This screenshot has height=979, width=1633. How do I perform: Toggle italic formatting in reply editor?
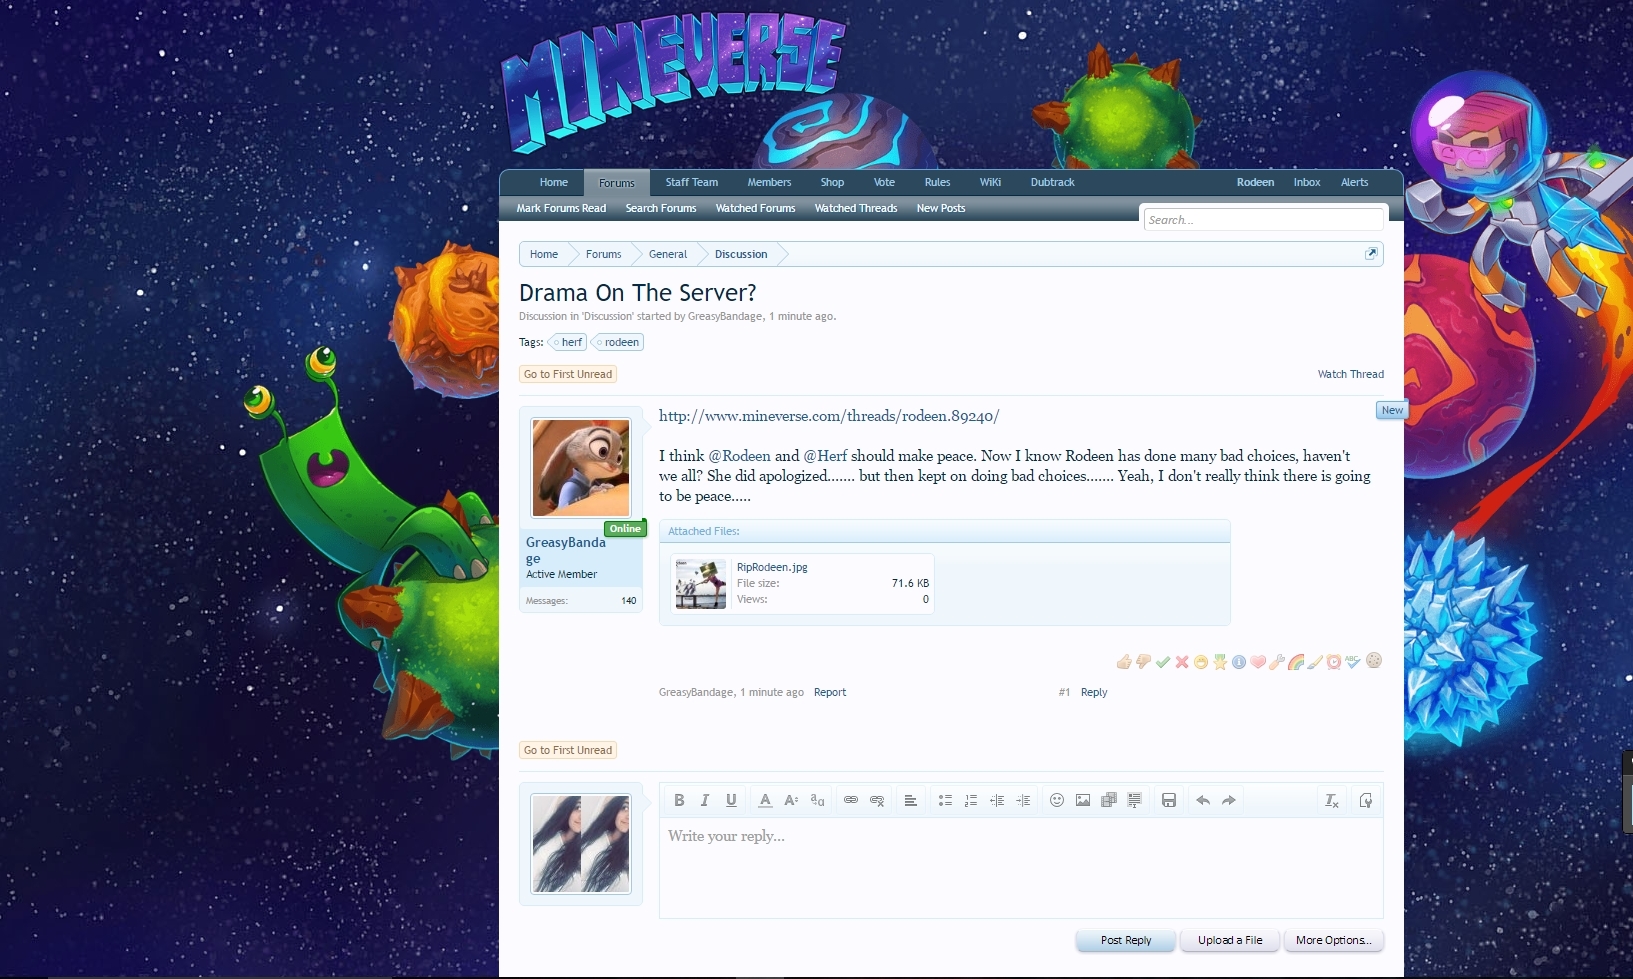click(705, 800)
